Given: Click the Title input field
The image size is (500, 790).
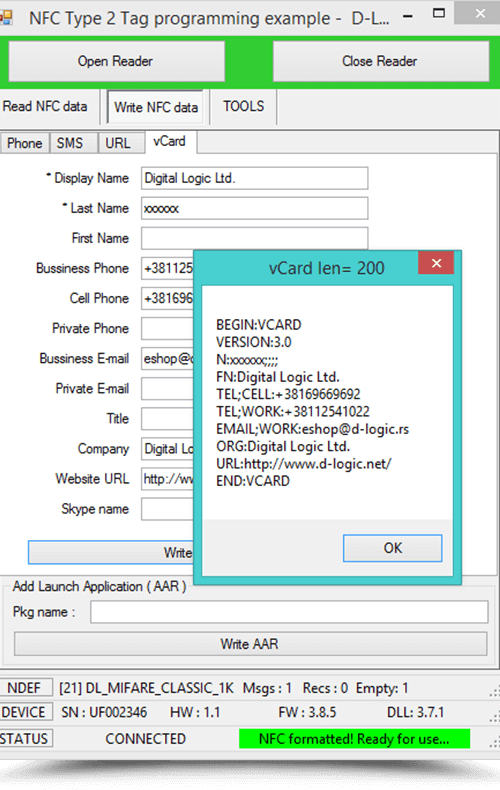Looking at the screenshot, I should [x=167, y=419].
